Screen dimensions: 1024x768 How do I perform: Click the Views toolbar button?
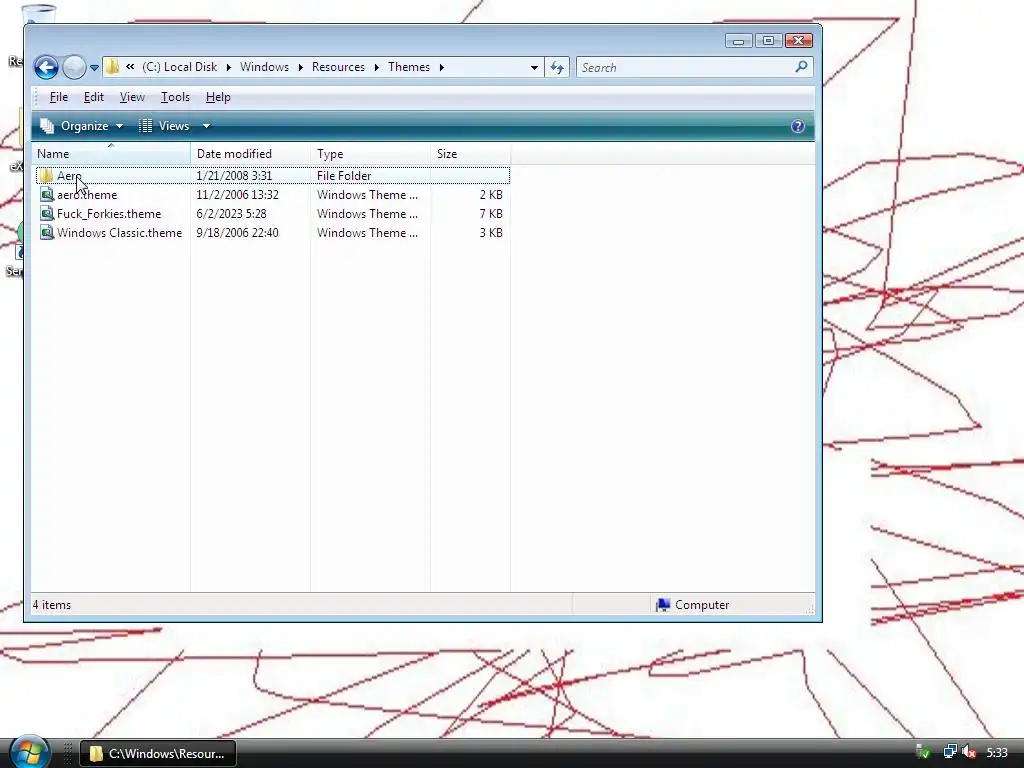pos(165,126)
